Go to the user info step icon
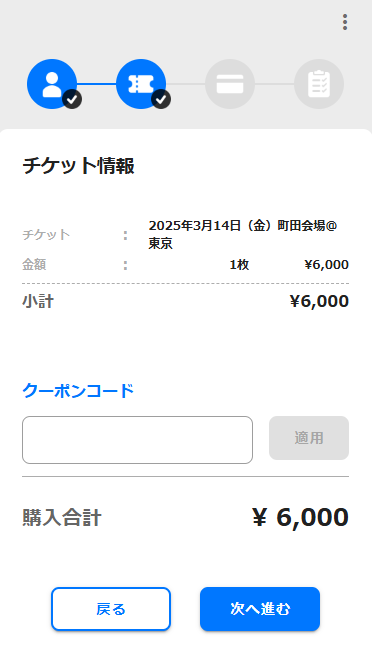This screenshot has width=372, height=665. (52, 84)
